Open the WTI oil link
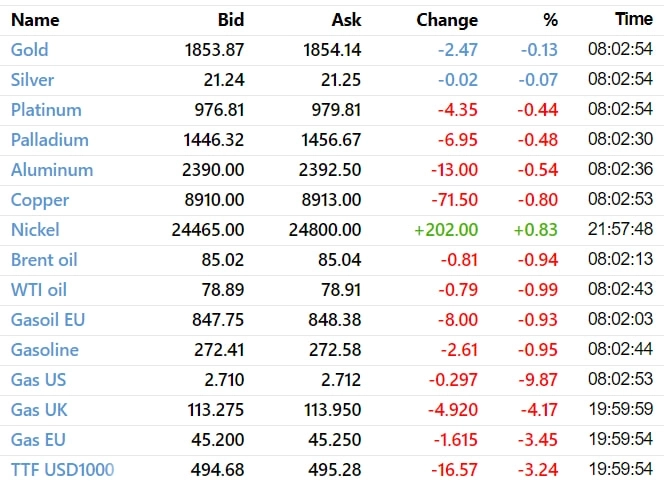Screen dimensions: 664x492 (39, 290)
